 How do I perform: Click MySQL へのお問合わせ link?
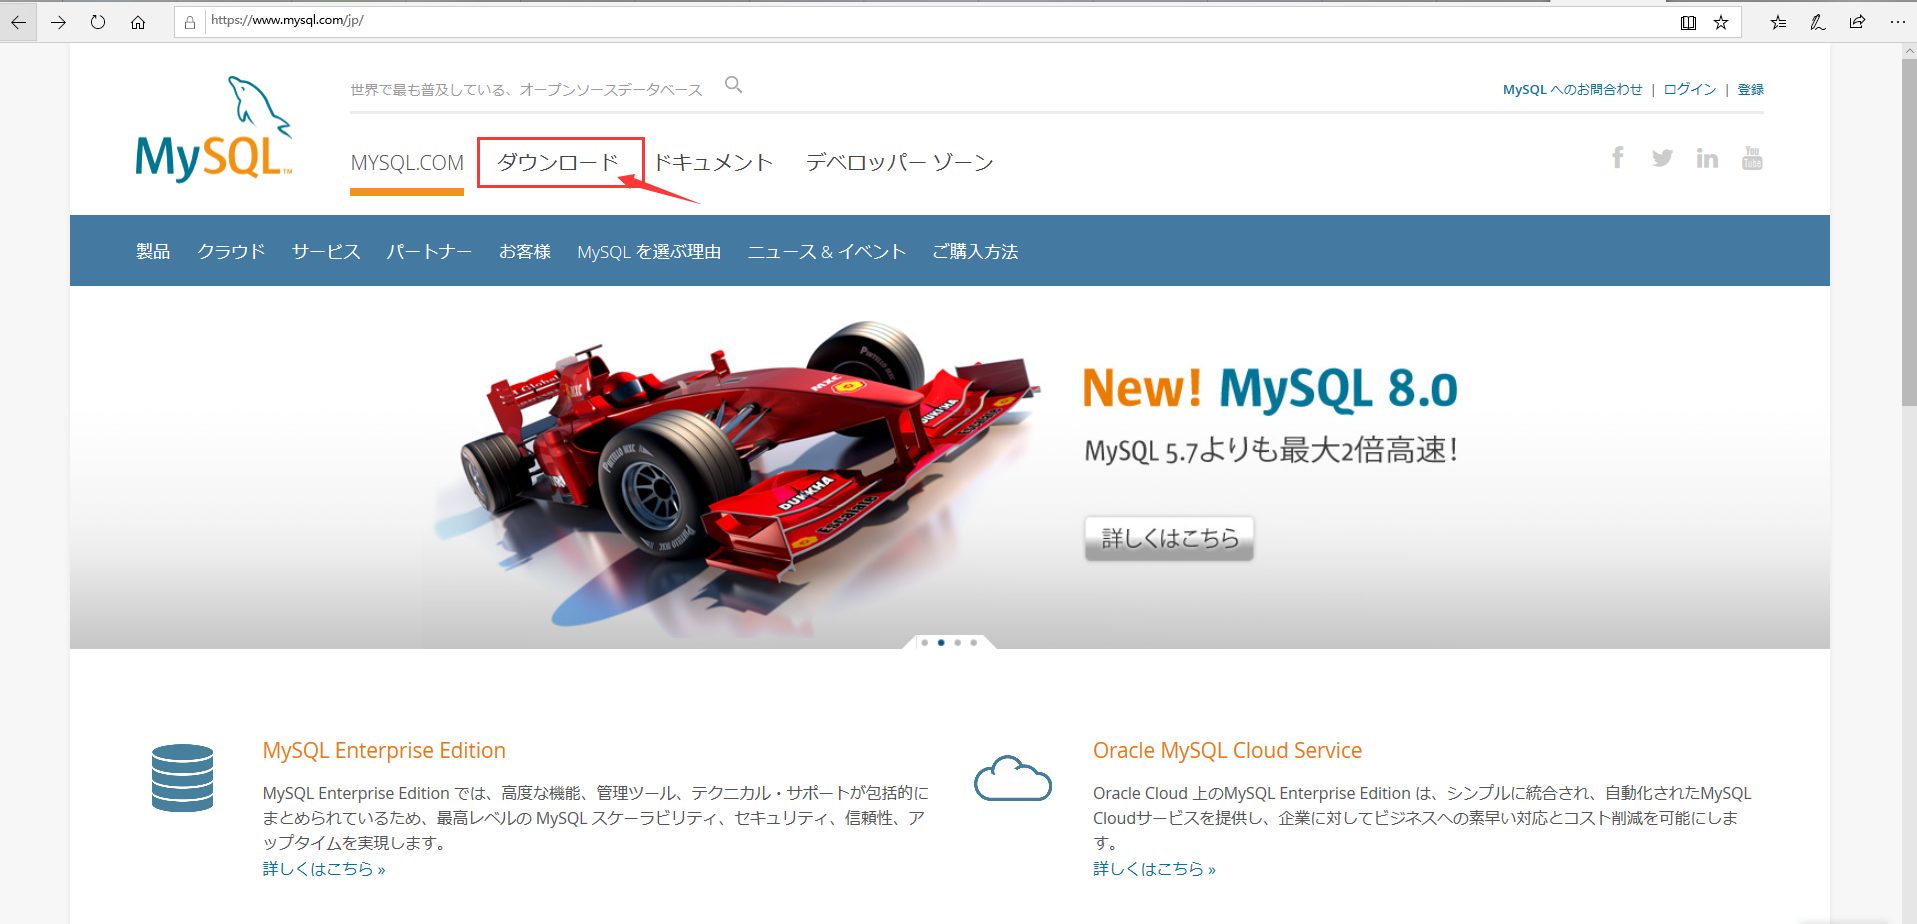[x=1572, y=89]
